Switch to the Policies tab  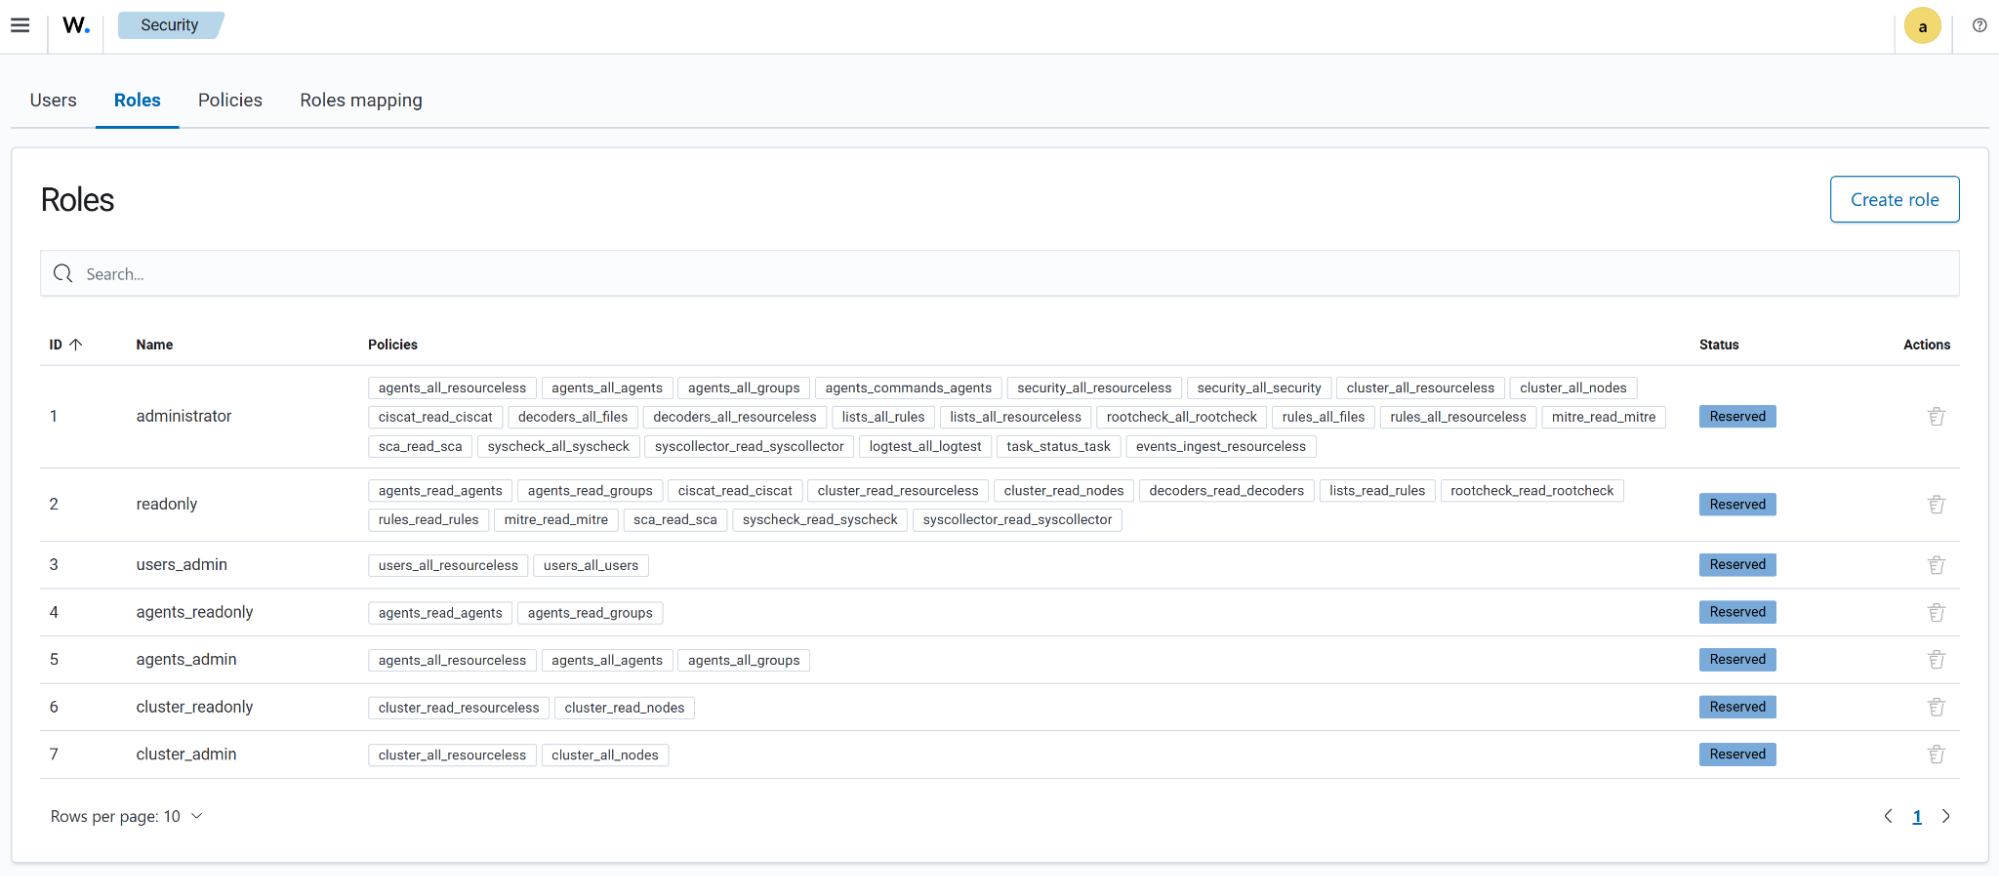tap(230, 100)
